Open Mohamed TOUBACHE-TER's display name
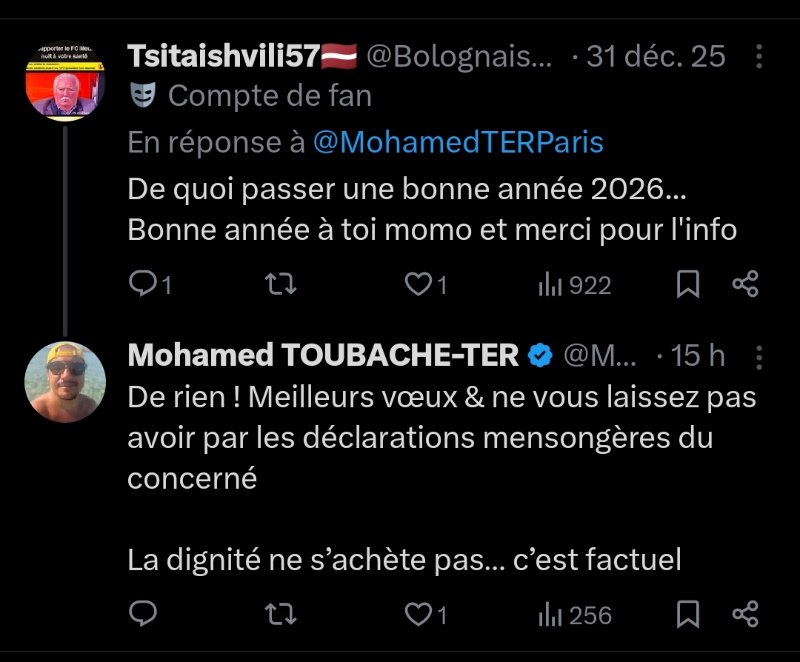This screenshot has width=800, height=662. point(323,355)
